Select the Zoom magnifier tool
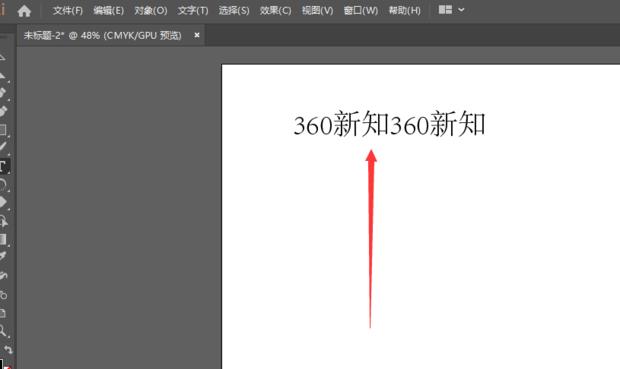Screen dimensions: 620x369 [x=3, y=330]
